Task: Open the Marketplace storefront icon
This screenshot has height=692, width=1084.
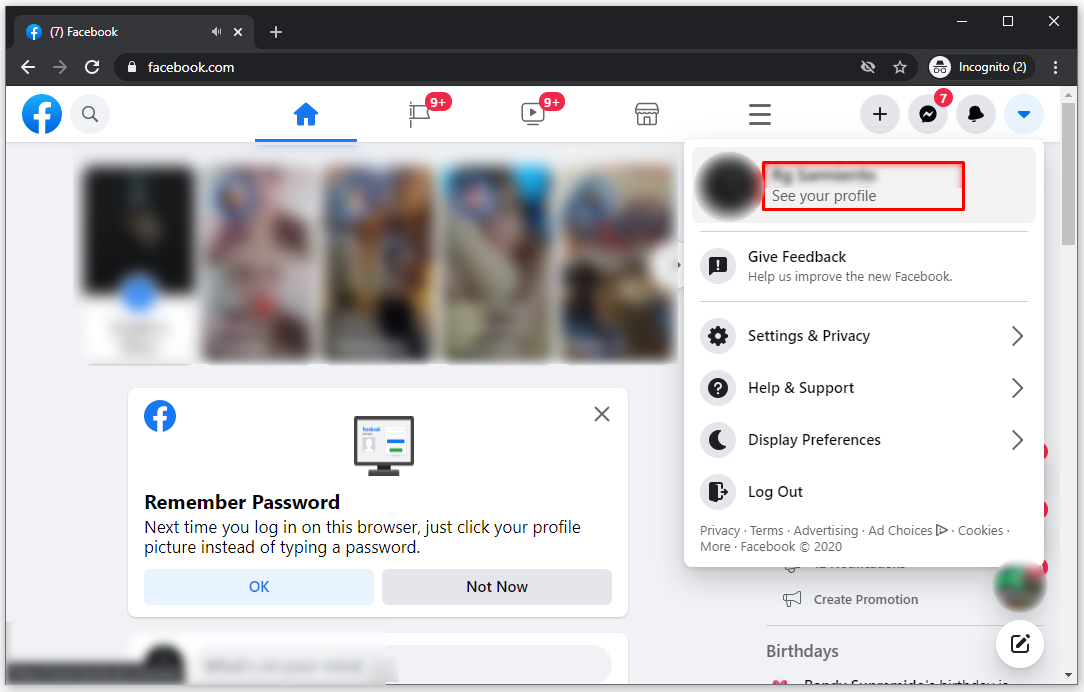Action: point(647,114)
